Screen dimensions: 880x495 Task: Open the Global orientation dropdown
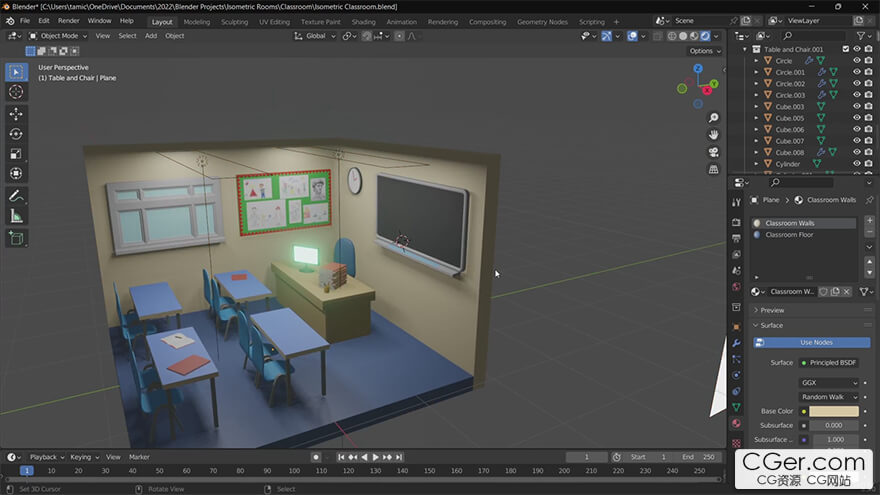[x=315, y=36]
